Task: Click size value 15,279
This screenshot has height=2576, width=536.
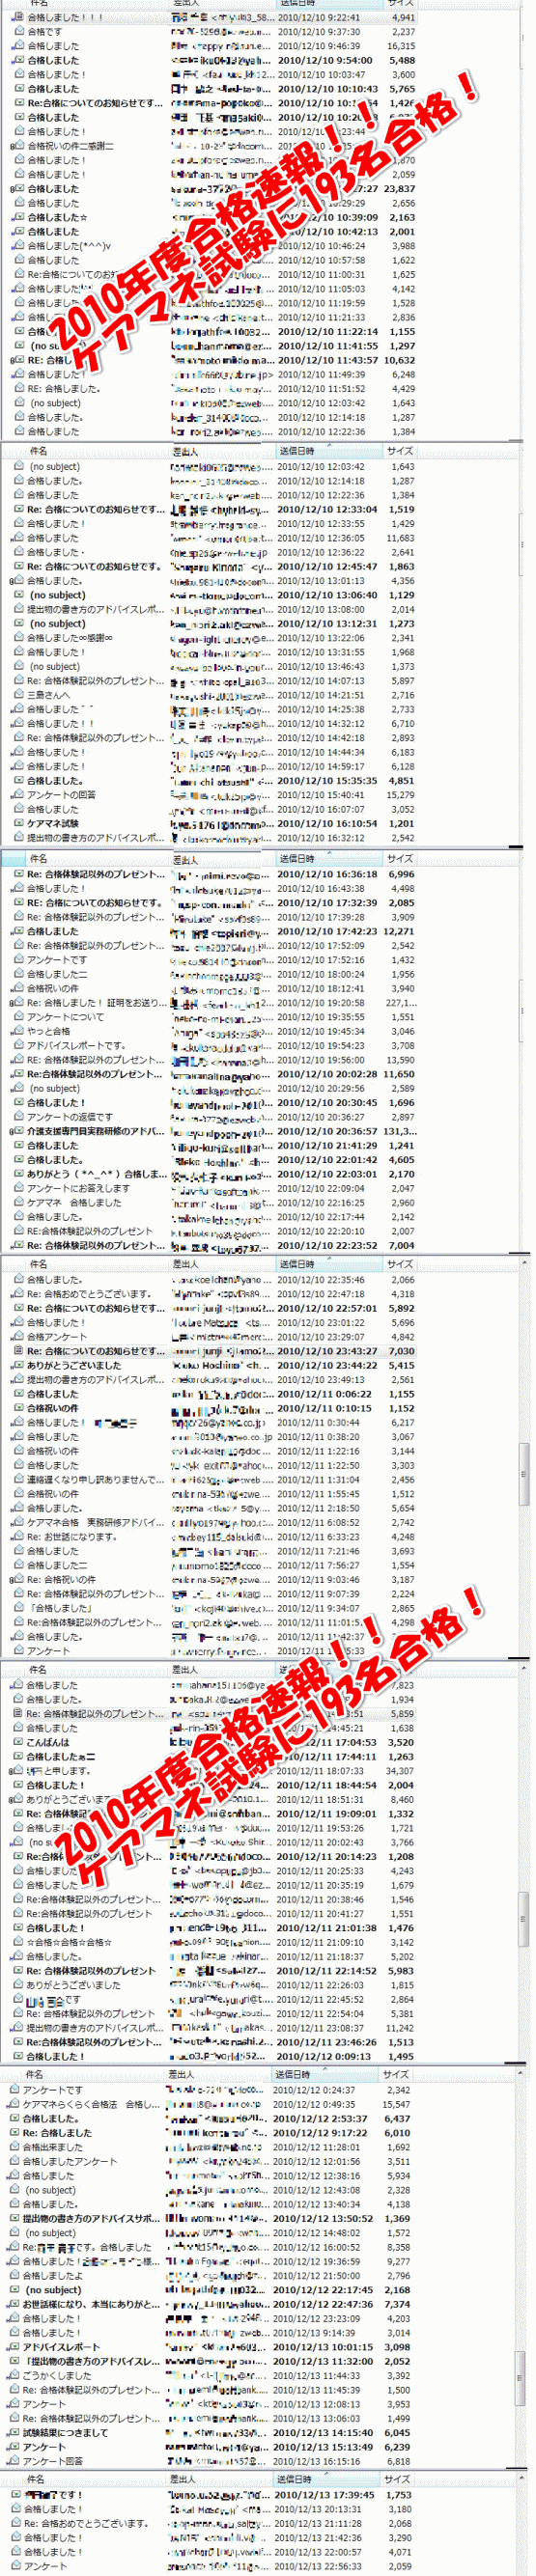Action: click(401, 795)
